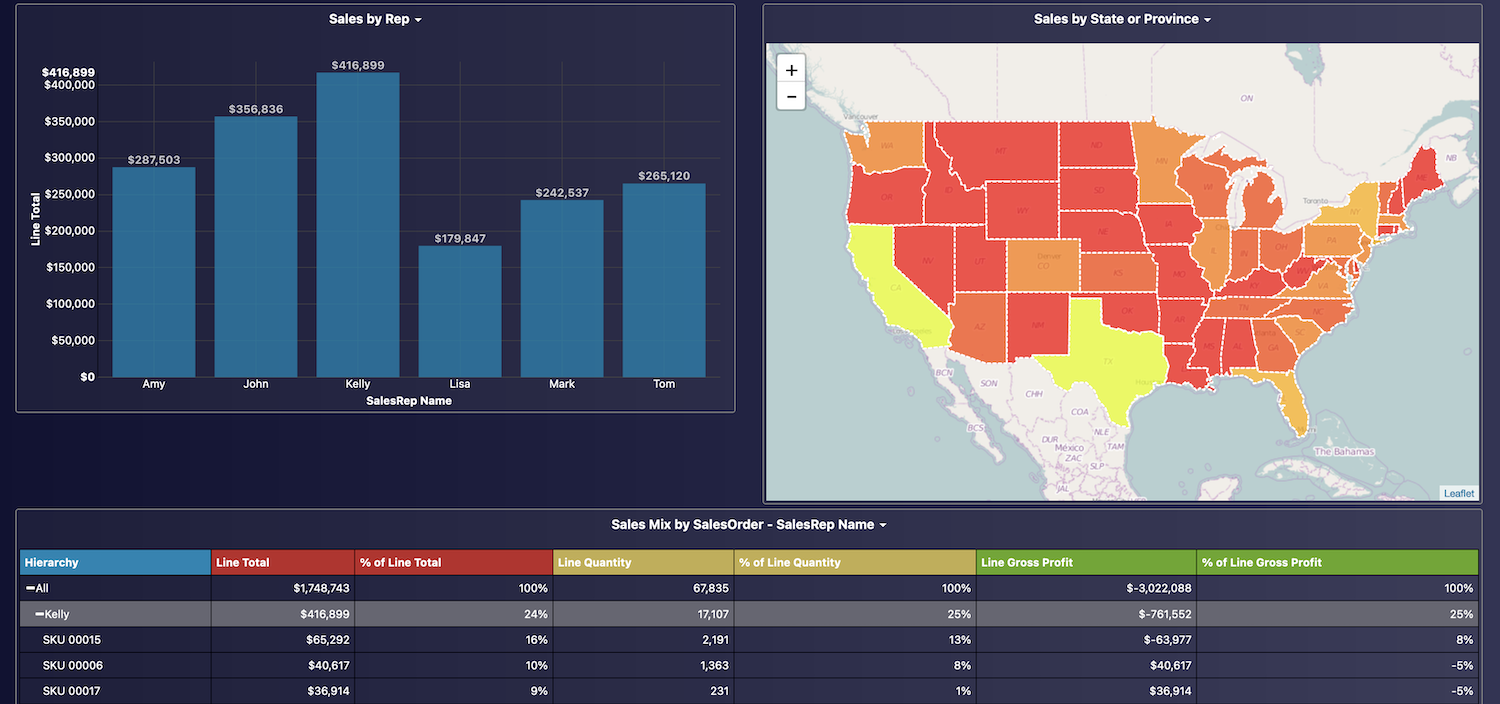1500x704 pixels.
Task: Click the SKU 00017 table row
Action: (72, 691)
